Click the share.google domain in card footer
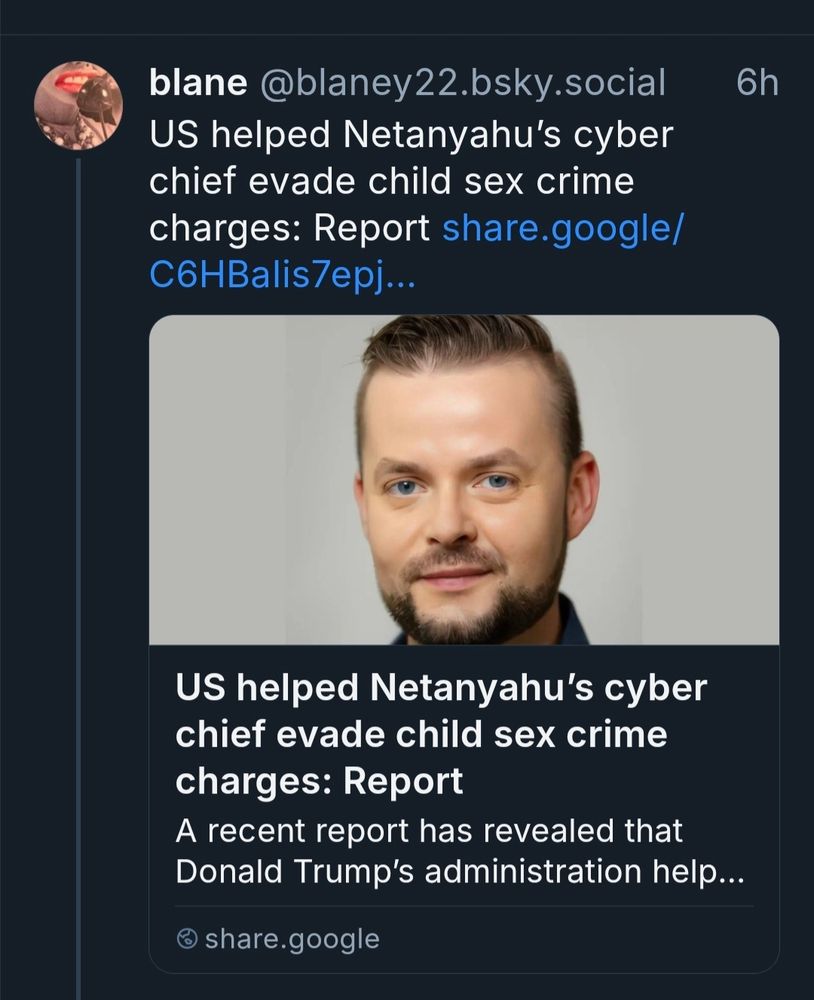 [x=292, y=939]
